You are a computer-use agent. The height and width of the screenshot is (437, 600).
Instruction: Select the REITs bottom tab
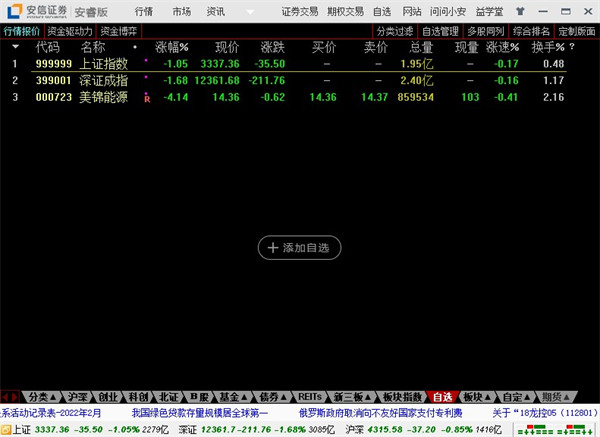310,397
